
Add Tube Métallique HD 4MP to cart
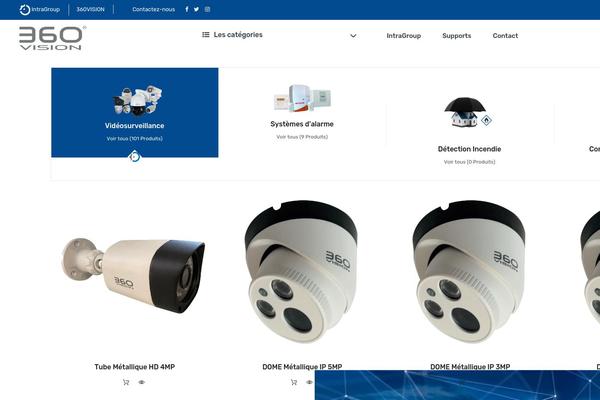[x=126, y=382]
